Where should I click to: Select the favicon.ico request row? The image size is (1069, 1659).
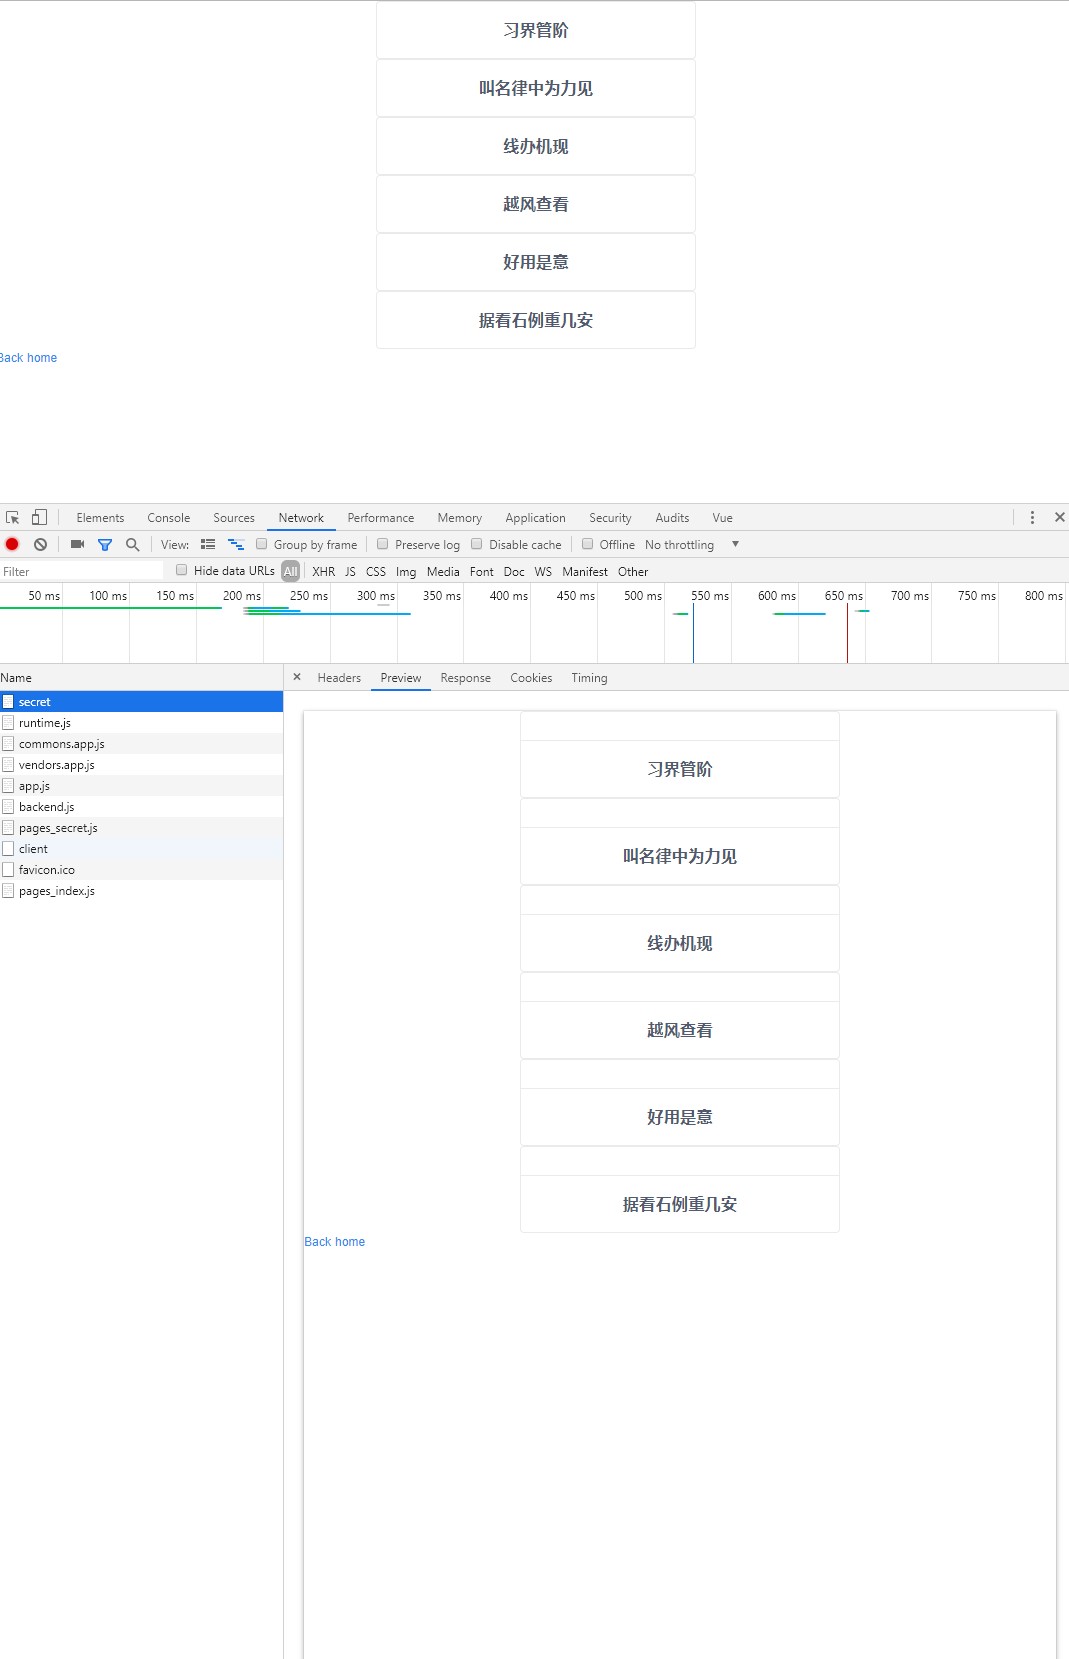(141, 870)
